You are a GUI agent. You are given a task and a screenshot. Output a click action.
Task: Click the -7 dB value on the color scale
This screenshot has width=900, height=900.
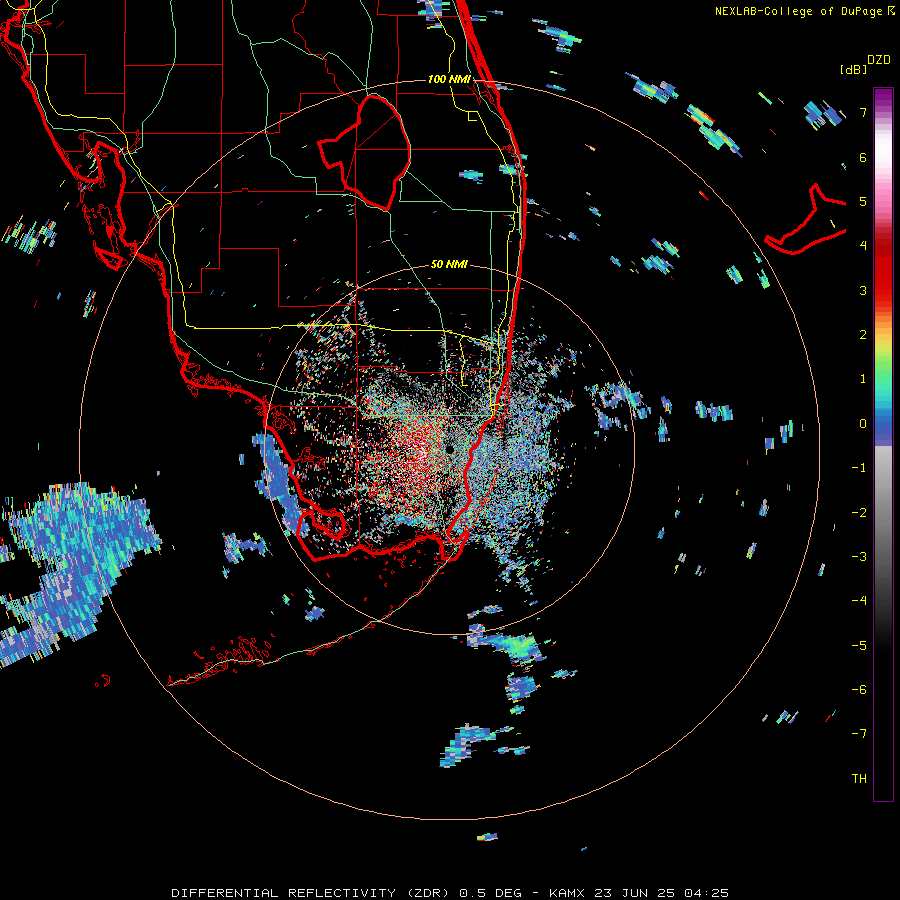[859, 734]
